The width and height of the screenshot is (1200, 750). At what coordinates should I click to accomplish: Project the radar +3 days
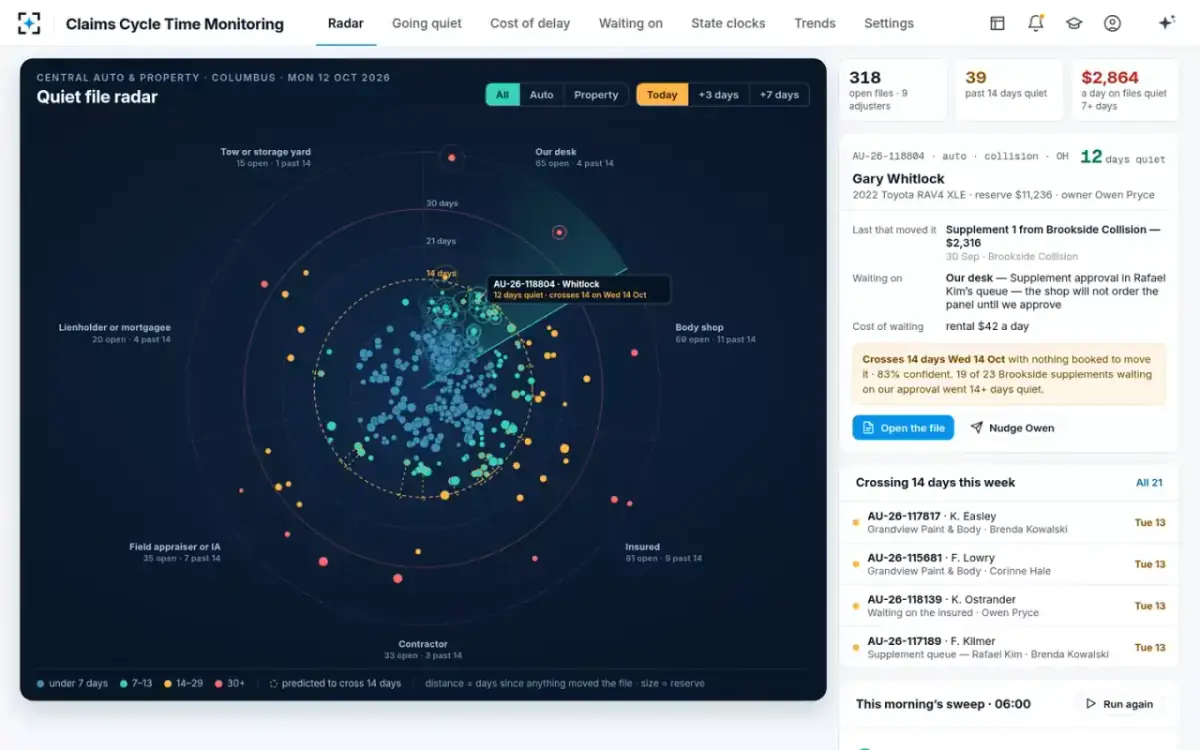click(719, 95)
